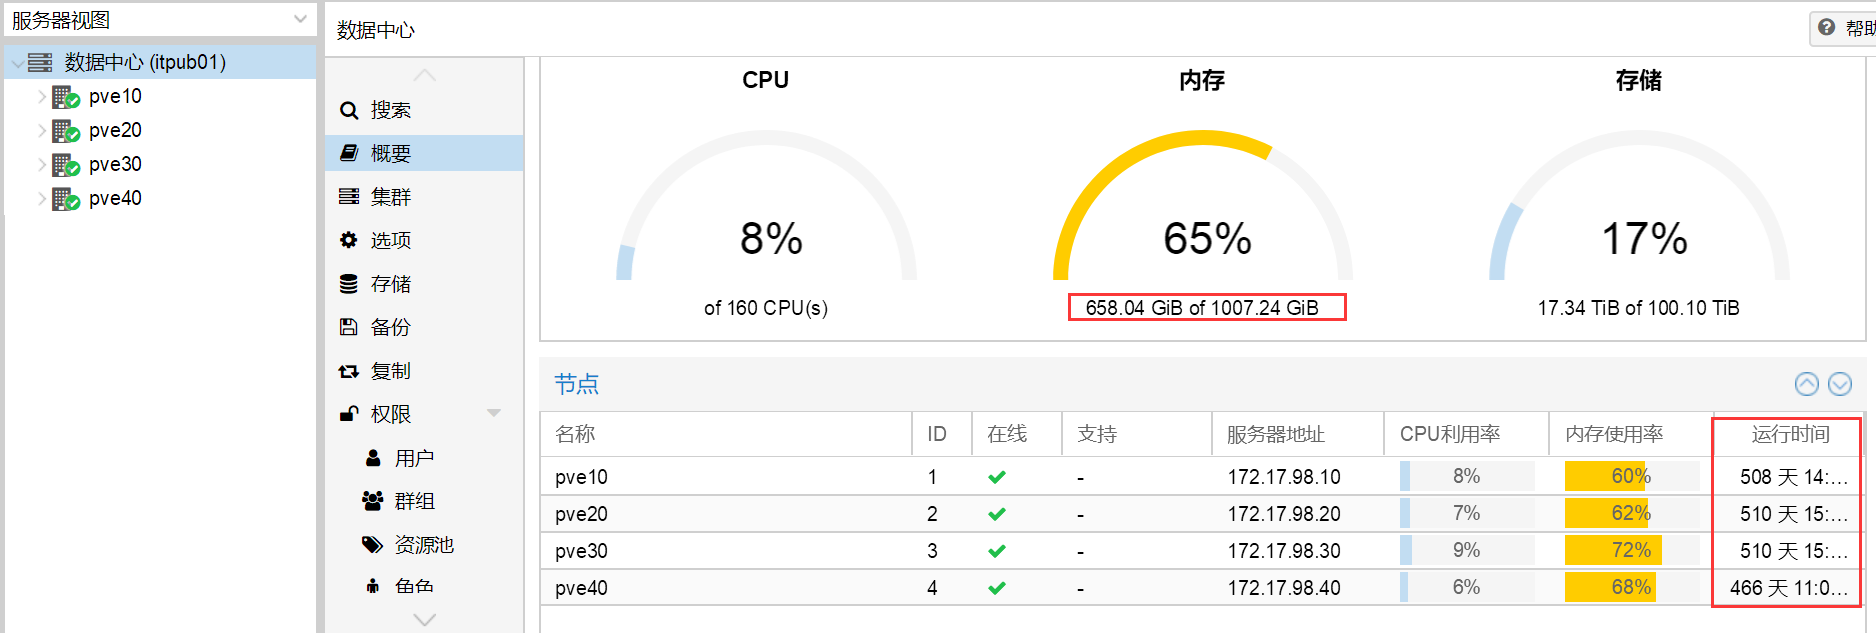Open the 服务器视图 view selector dropdown
This screenshot has height=633, width=1876.
[160, 20]
